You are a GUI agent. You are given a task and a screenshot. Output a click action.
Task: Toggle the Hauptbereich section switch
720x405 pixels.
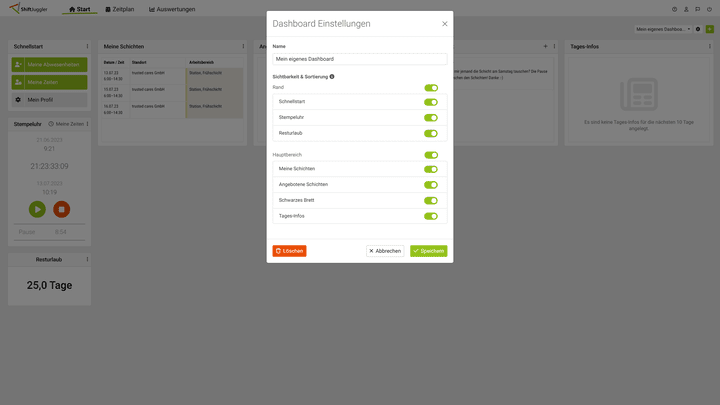(x=431, y=155)
